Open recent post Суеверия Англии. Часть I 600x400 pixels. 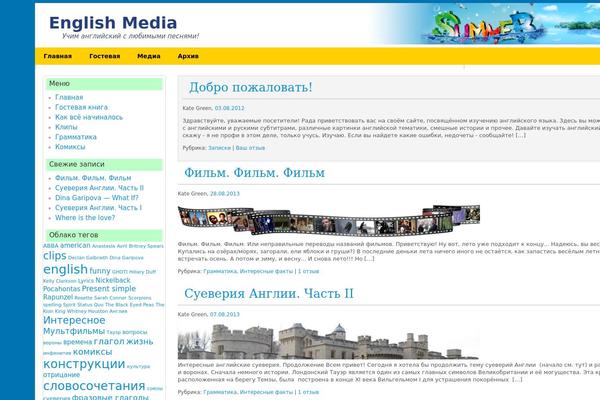tap(98, 208)
